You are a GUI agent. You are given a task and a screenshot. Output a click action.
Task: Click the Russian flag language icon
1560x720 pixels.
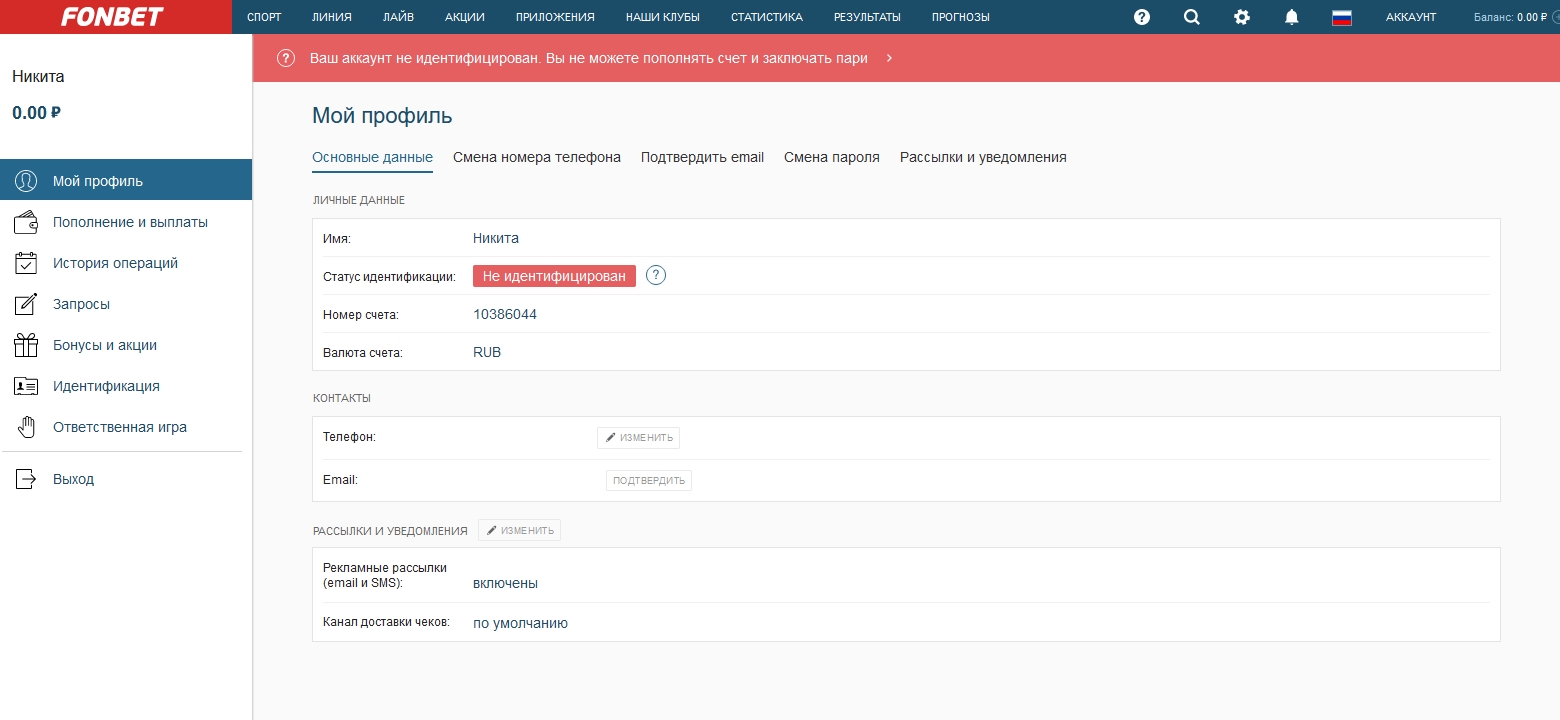click(1342, 17)
